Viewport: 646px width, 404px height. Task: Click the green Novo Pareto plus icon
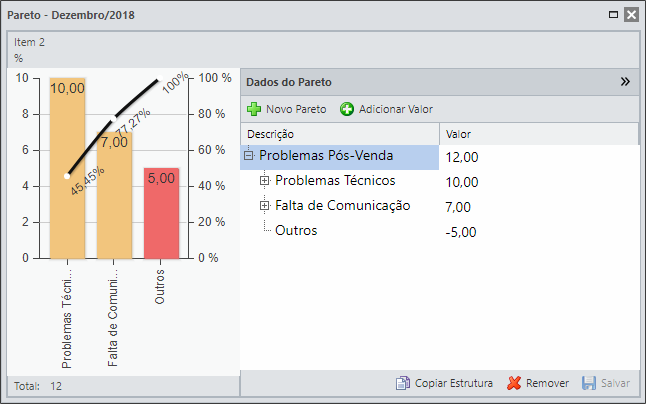[254, 109]
